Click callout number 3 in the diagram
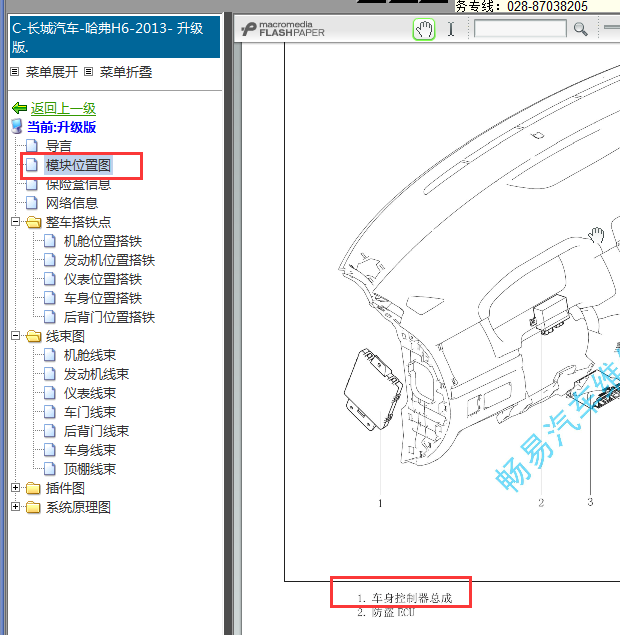620x635 pixels. tap(590, 502)
